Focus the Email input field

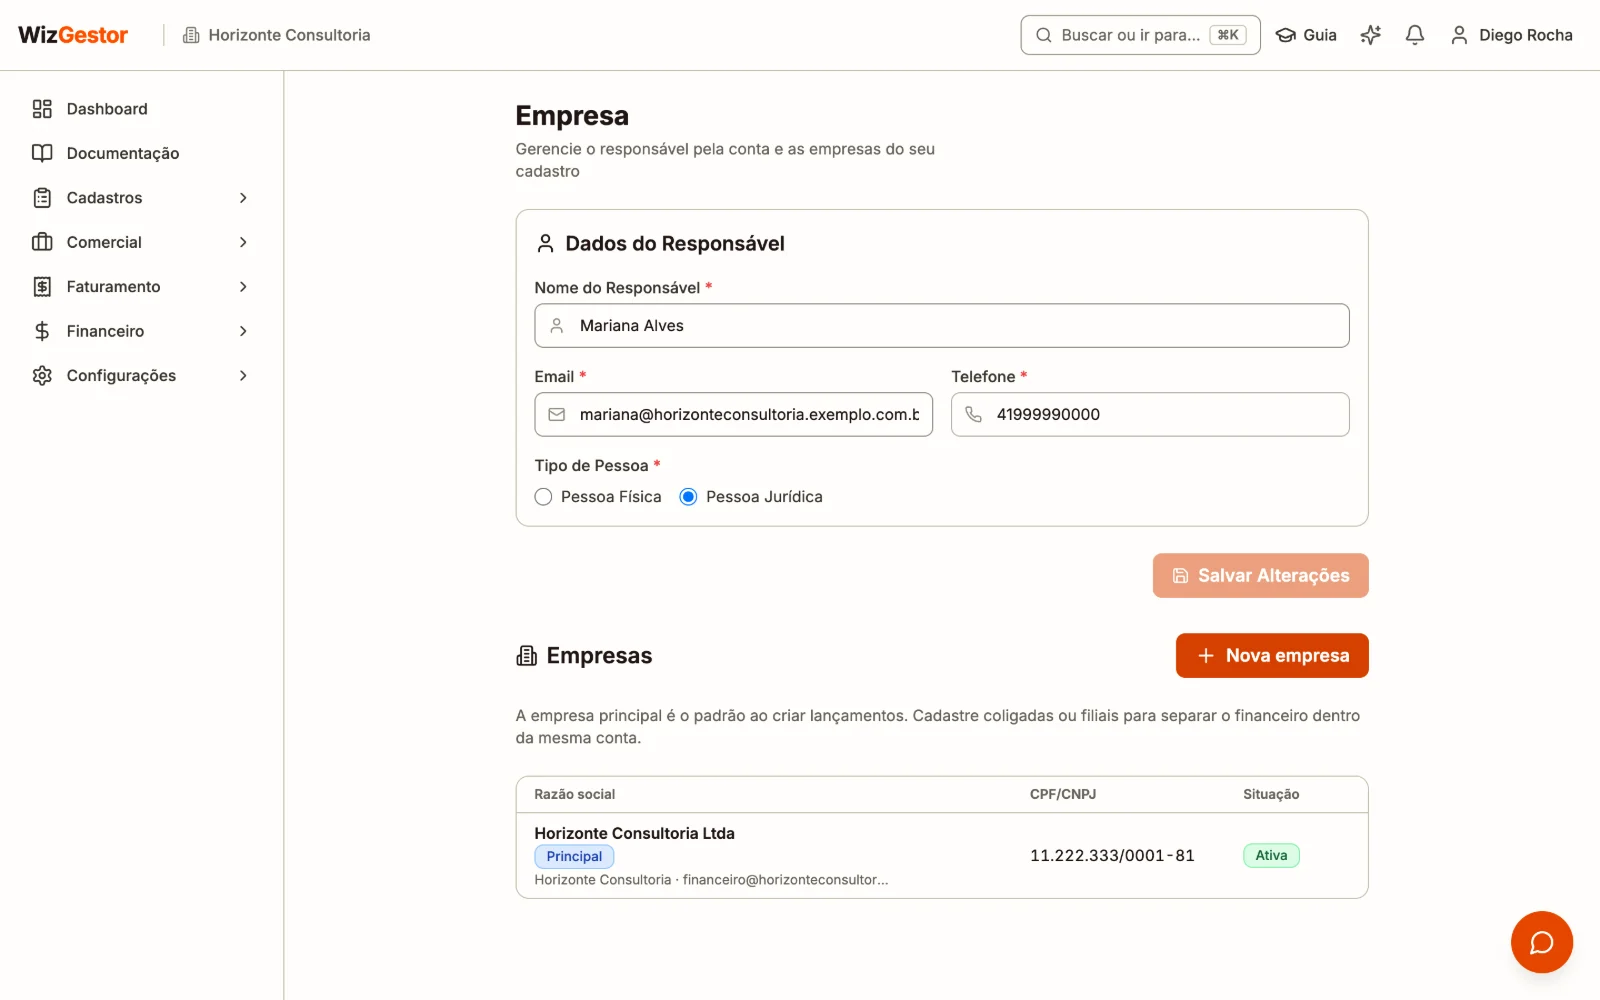(x=734, y=415)
